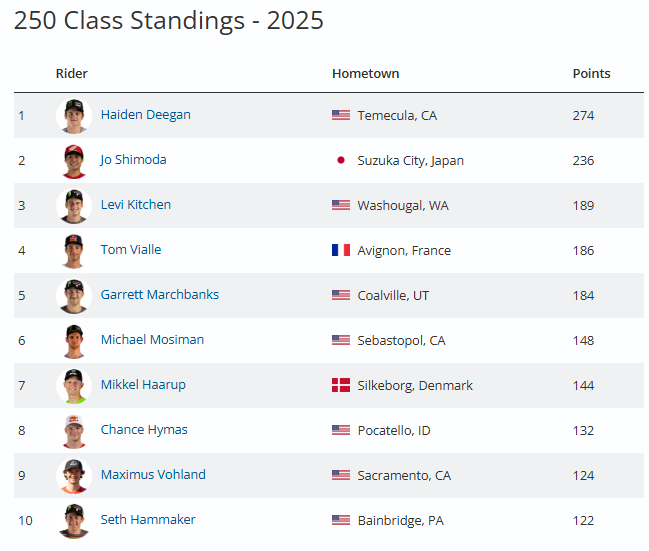This screenshot has height=551, width=649.
Task: Click Tom Vialle's rider avatar
Action: [74, 251]
